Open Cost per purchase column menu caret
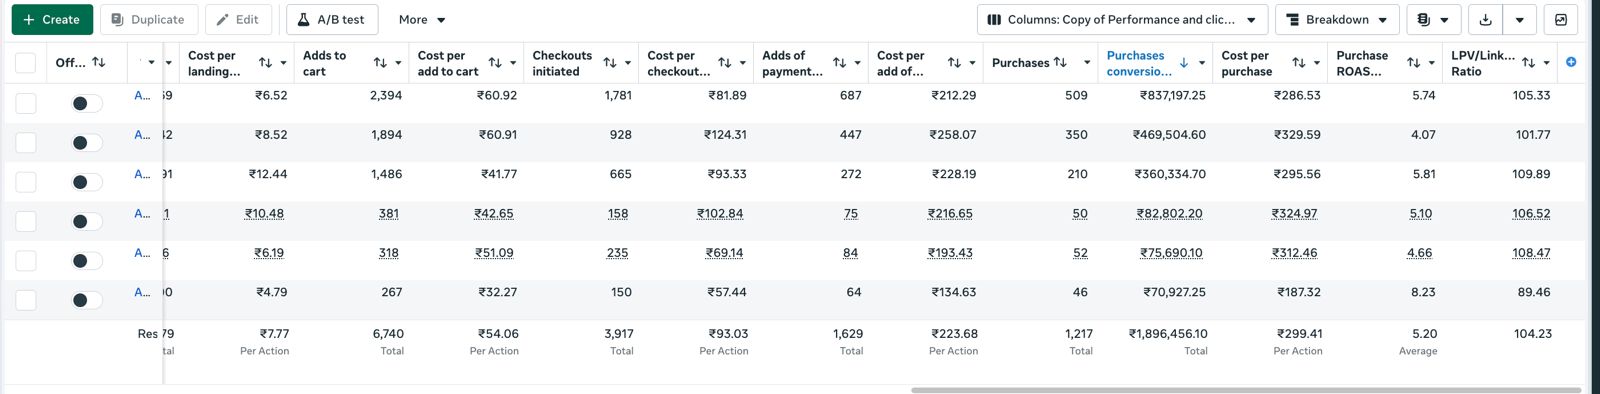1600x394 pixels. (x=1317, y=63)
